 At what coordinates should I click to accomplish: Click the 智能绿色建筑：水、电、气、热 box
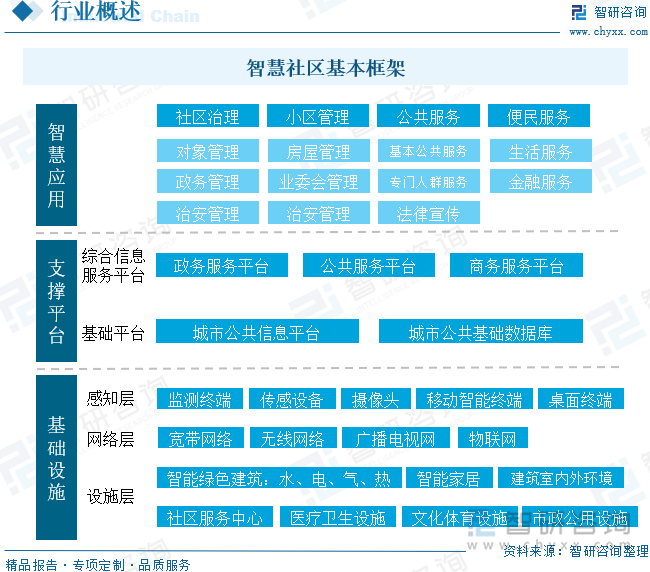[x=279, y=477]
